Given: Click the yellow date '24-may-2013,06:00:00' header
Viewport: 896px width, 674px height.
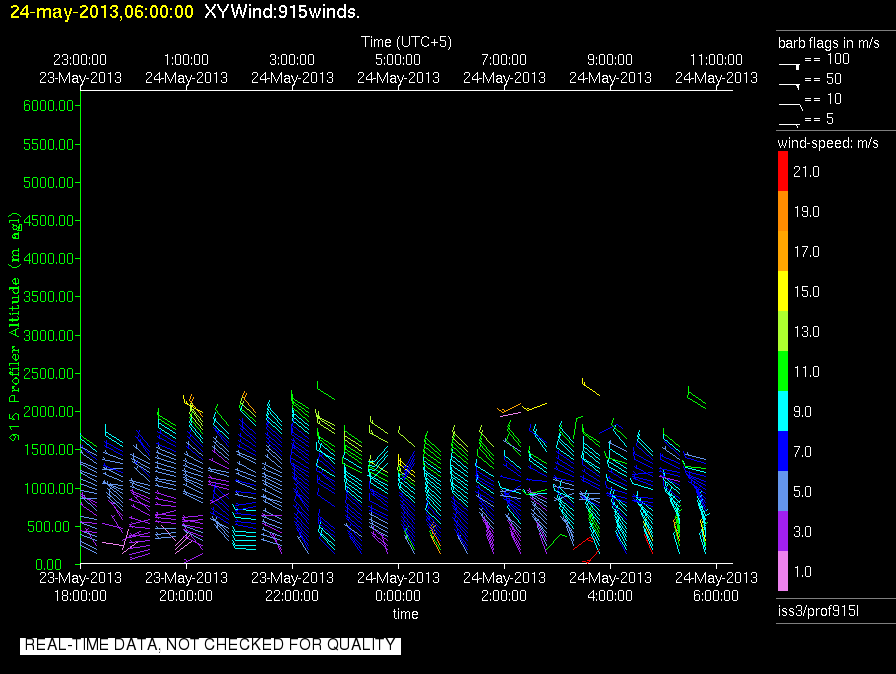Looking at the screenshot, I should tap(102, 11).
